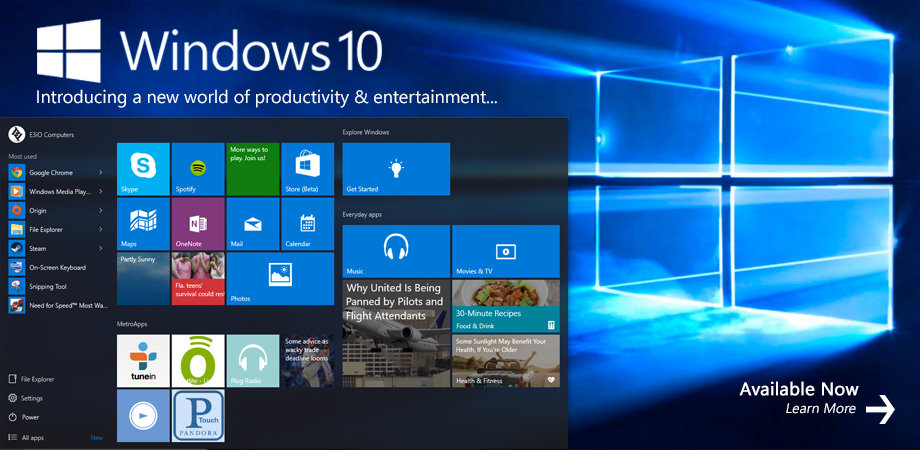Expand Google Chrome jump list arrow

(101, 172)
